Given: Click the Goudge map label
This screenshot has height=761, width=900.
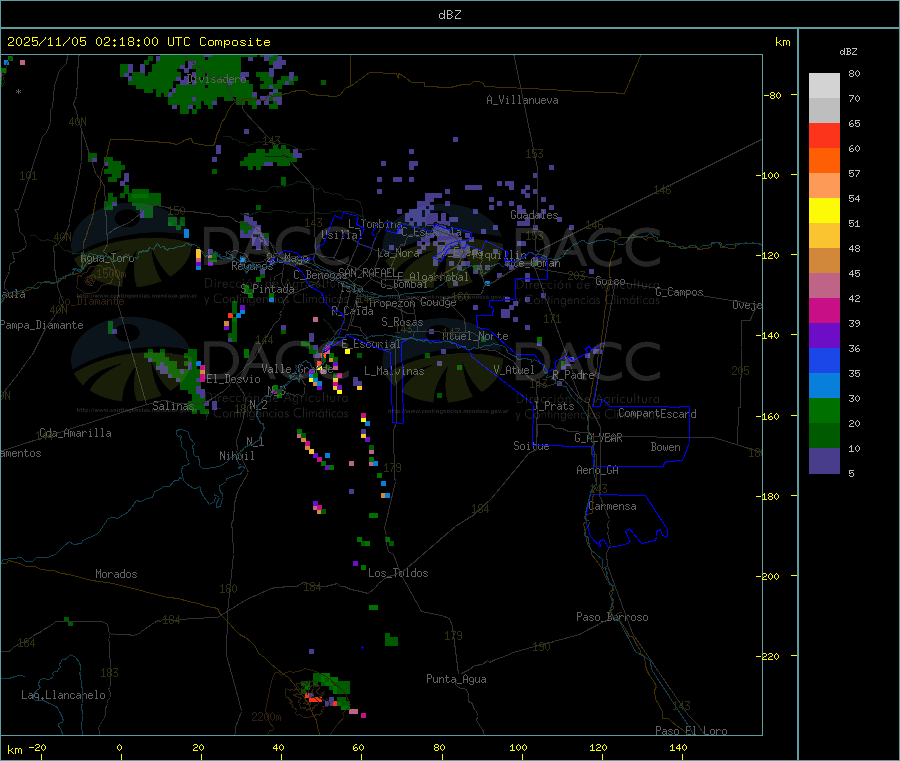Looking at the screenshot, I should click(x=438, y=302).
